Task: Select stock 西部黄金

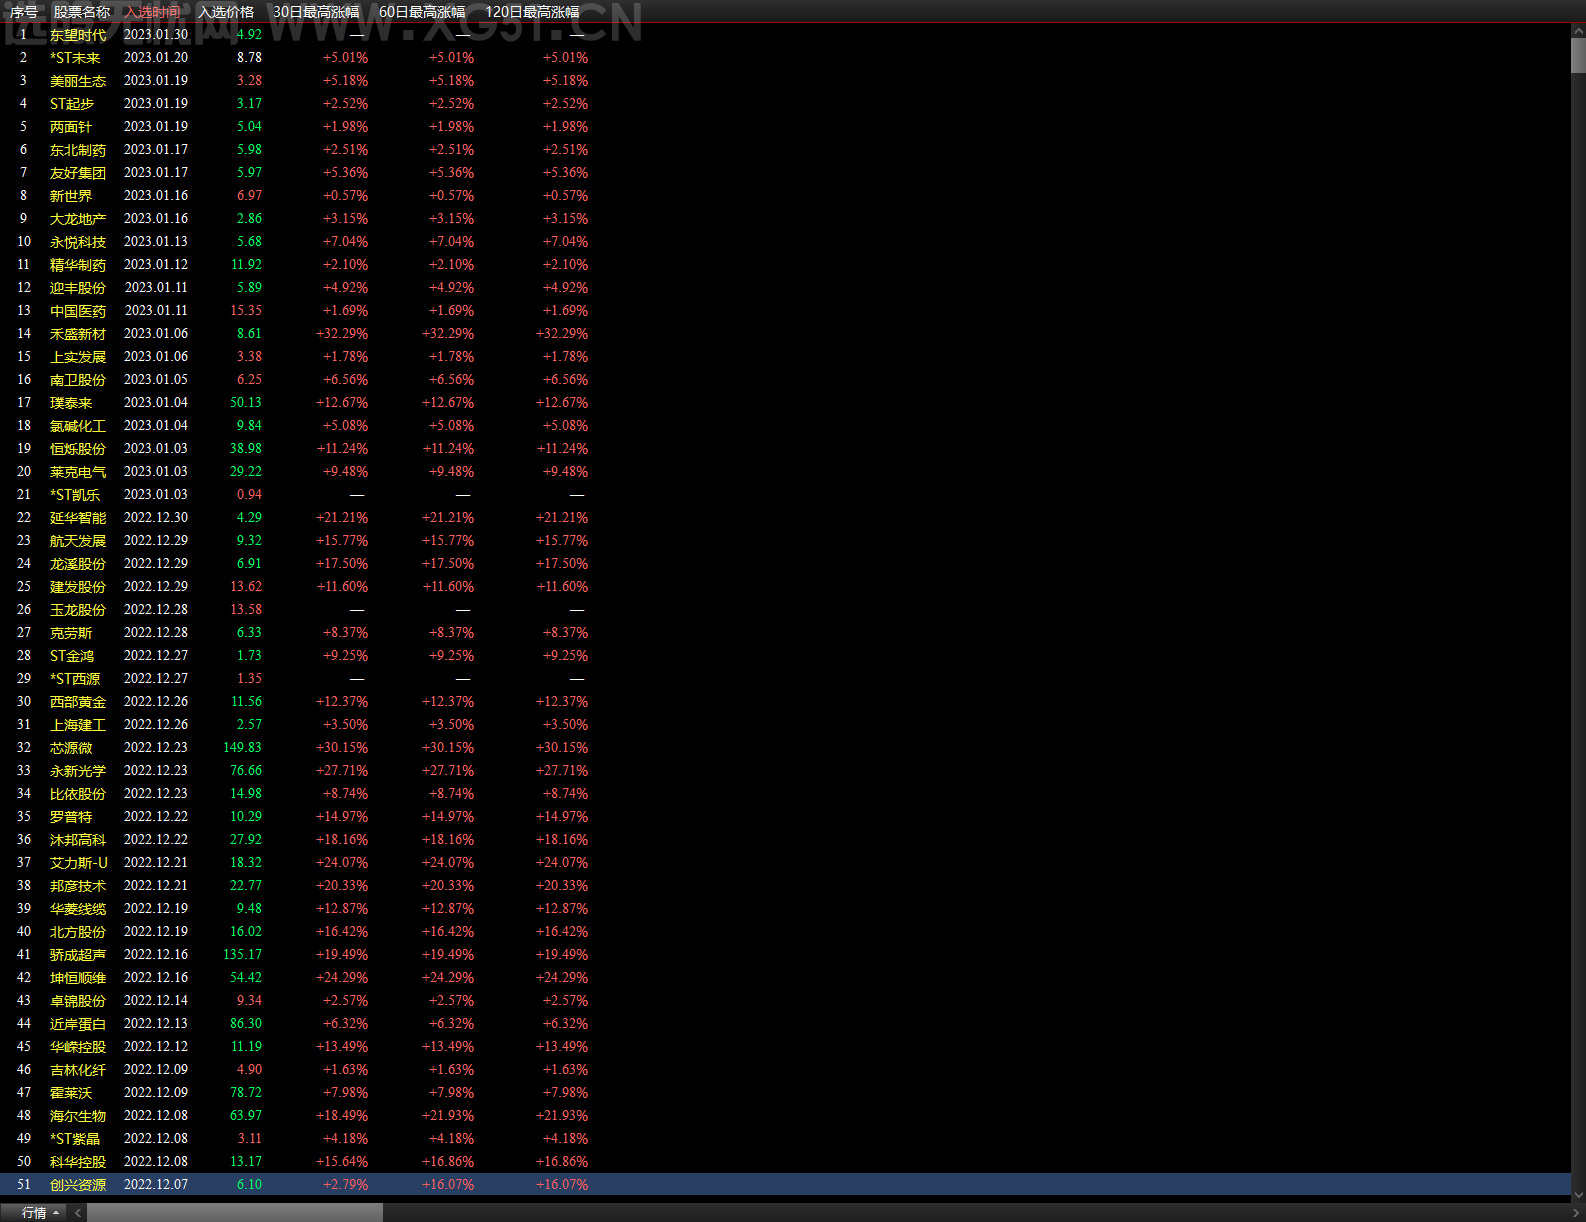Action: pos(78,702)
